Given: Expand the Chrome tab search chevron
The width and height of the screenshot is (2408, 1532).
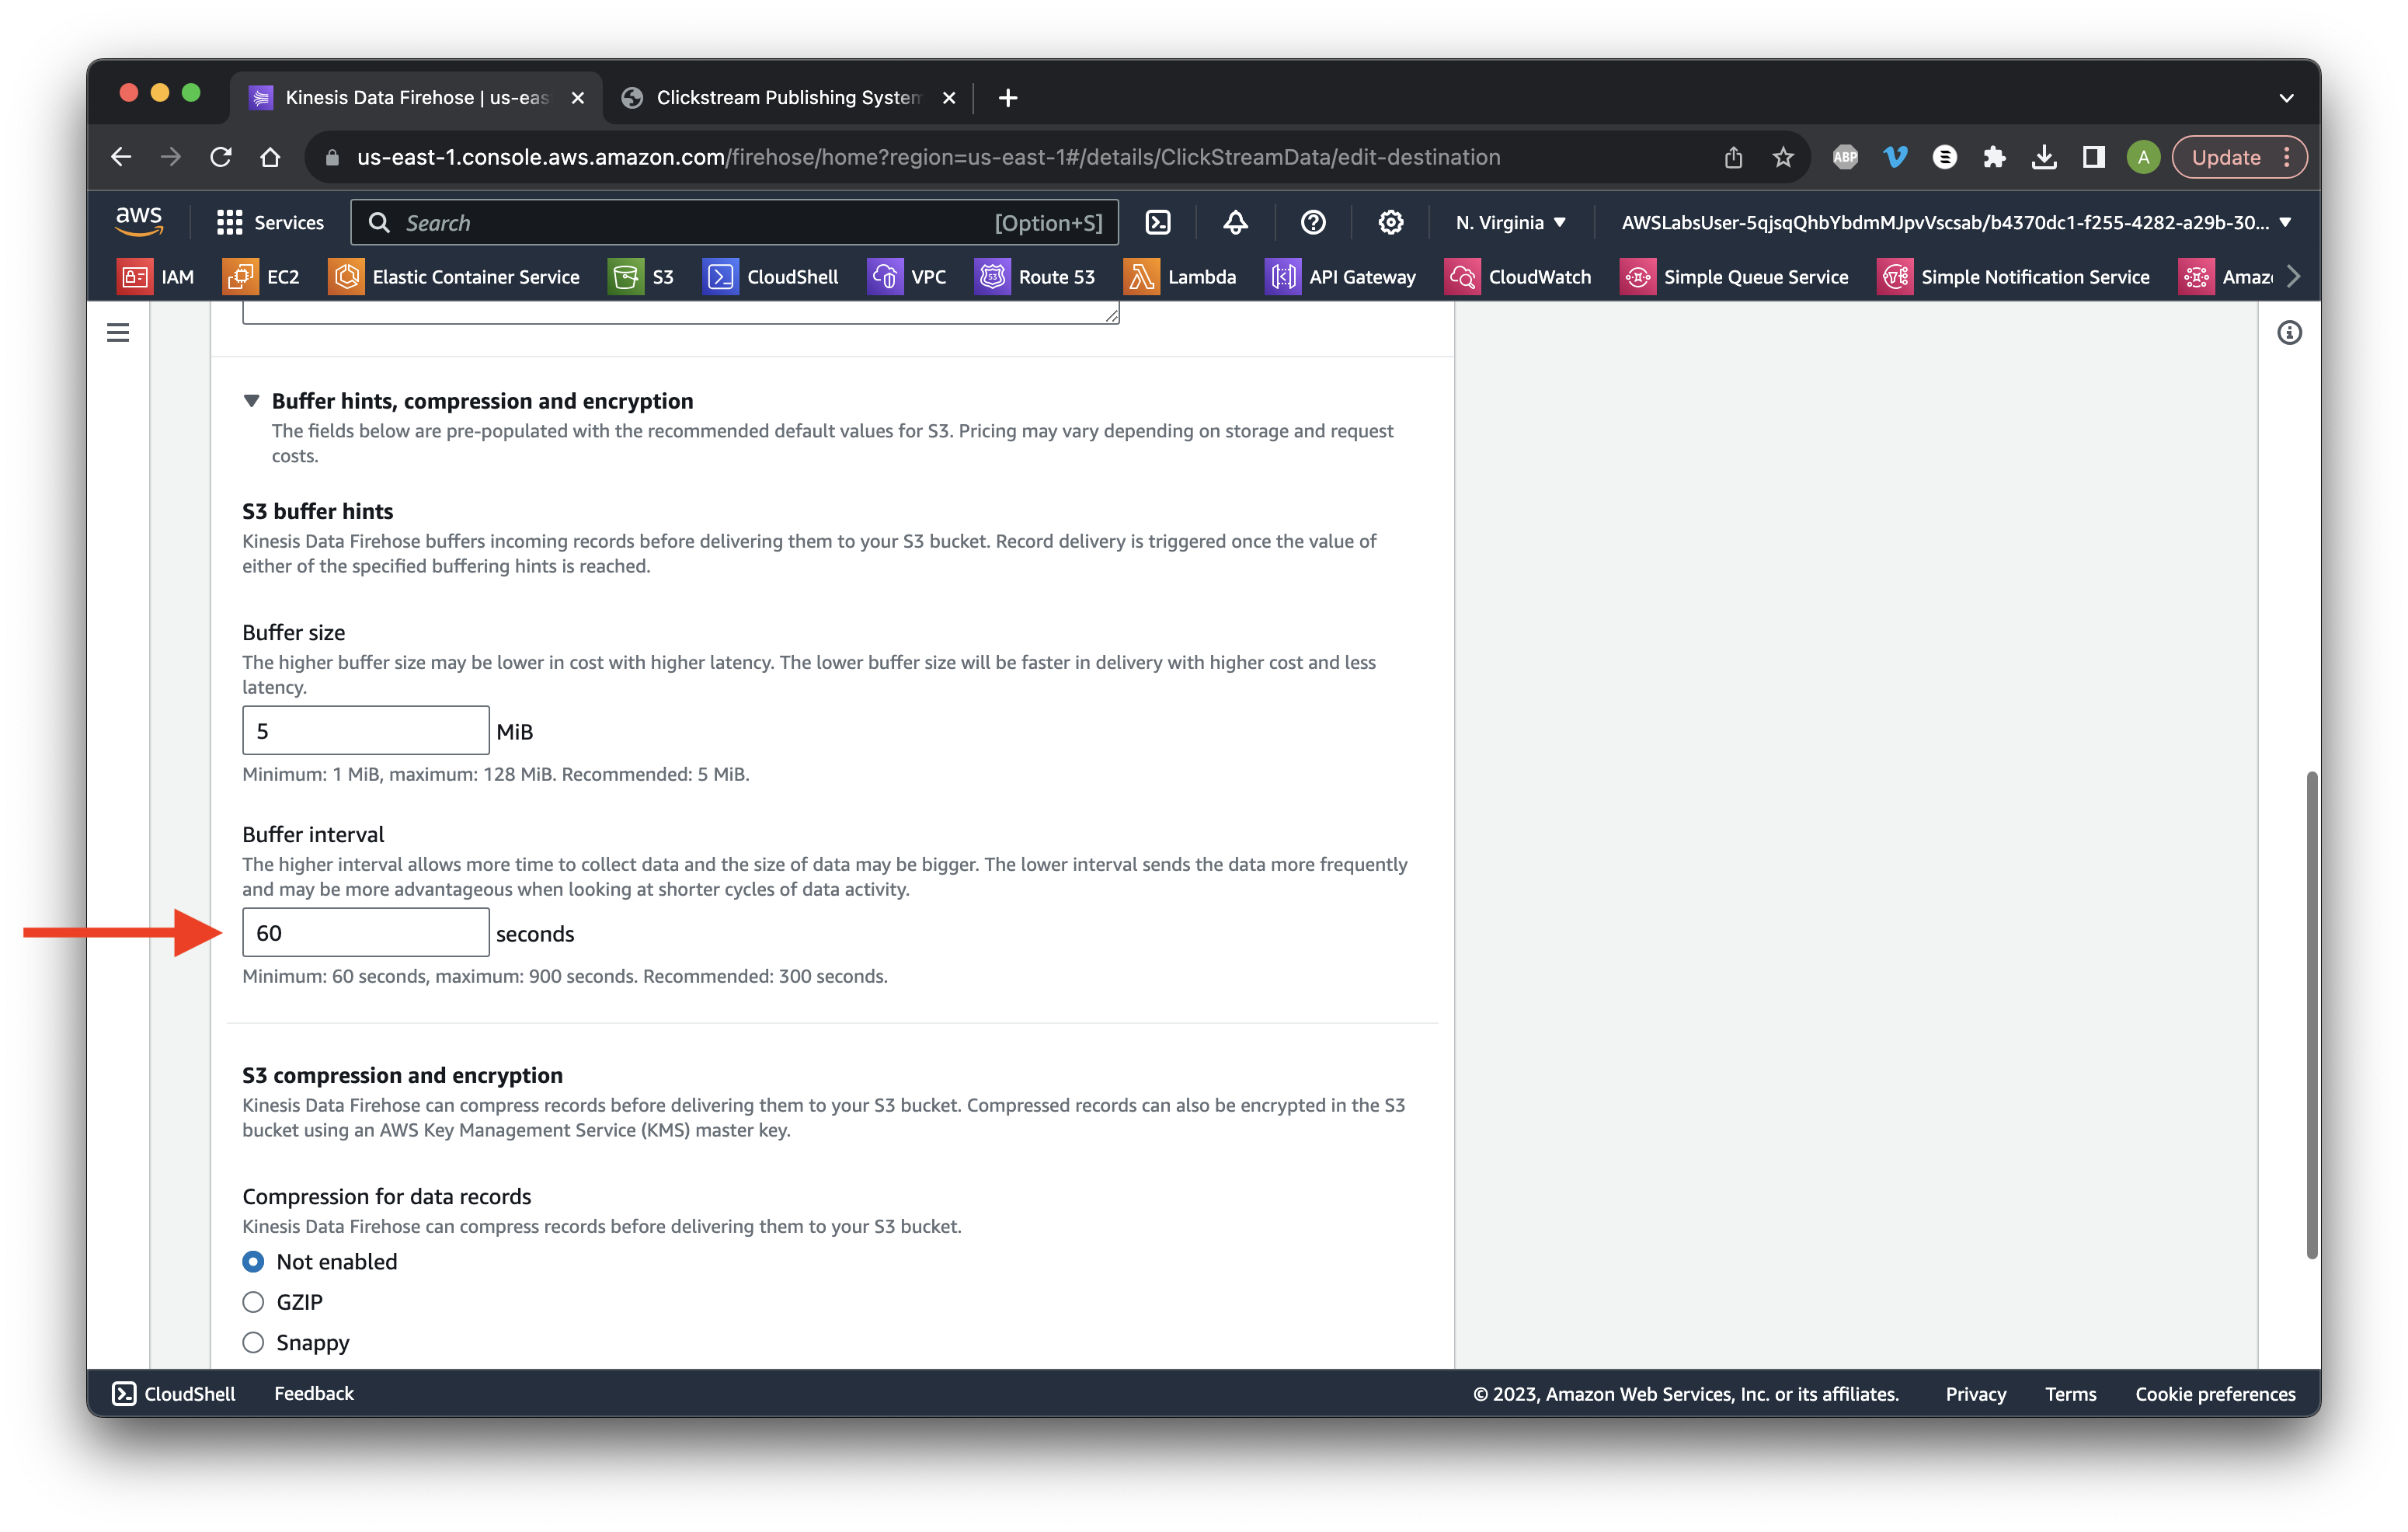Looking at the screenshot, I should point(2286,98).
